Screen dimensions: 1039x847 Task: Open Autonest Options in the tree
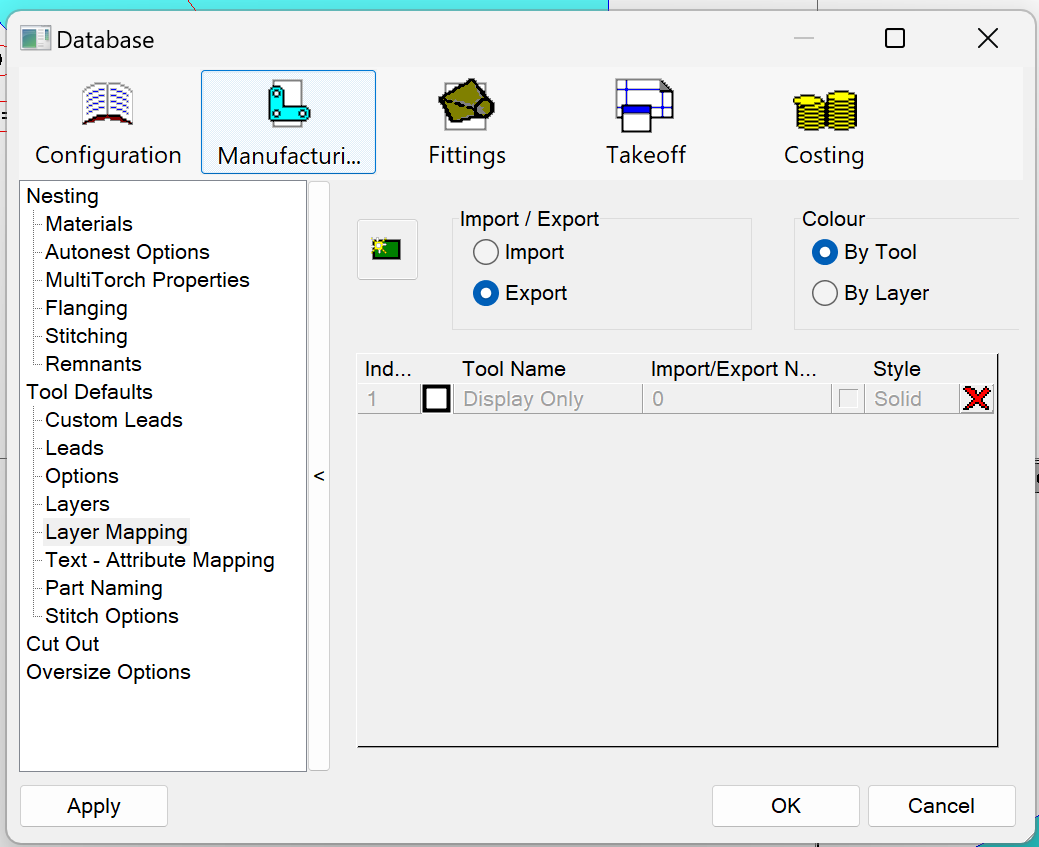pyautogui.click(x=127, y=252)
